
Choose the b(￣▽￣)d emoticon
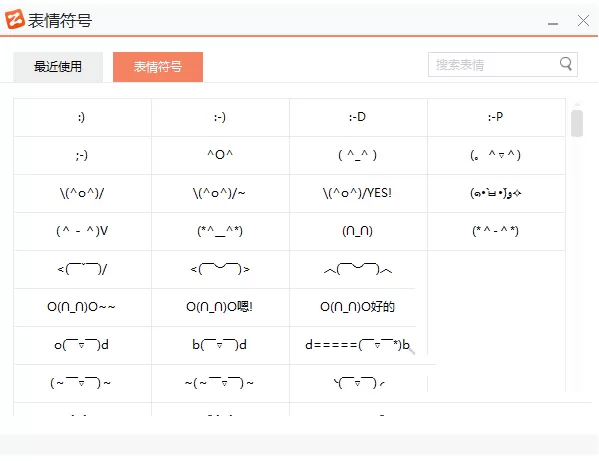click(x=220, y=345)
